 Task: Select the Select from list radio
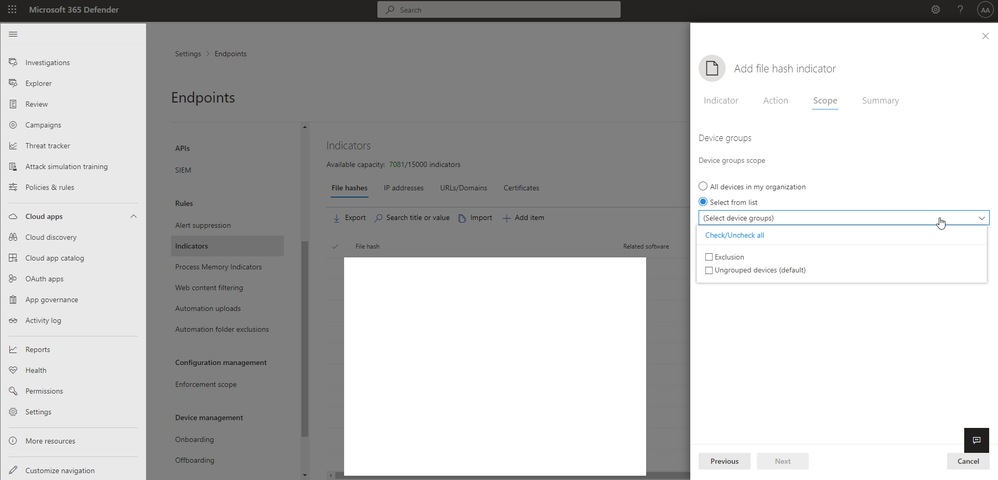tap(703, 202)
